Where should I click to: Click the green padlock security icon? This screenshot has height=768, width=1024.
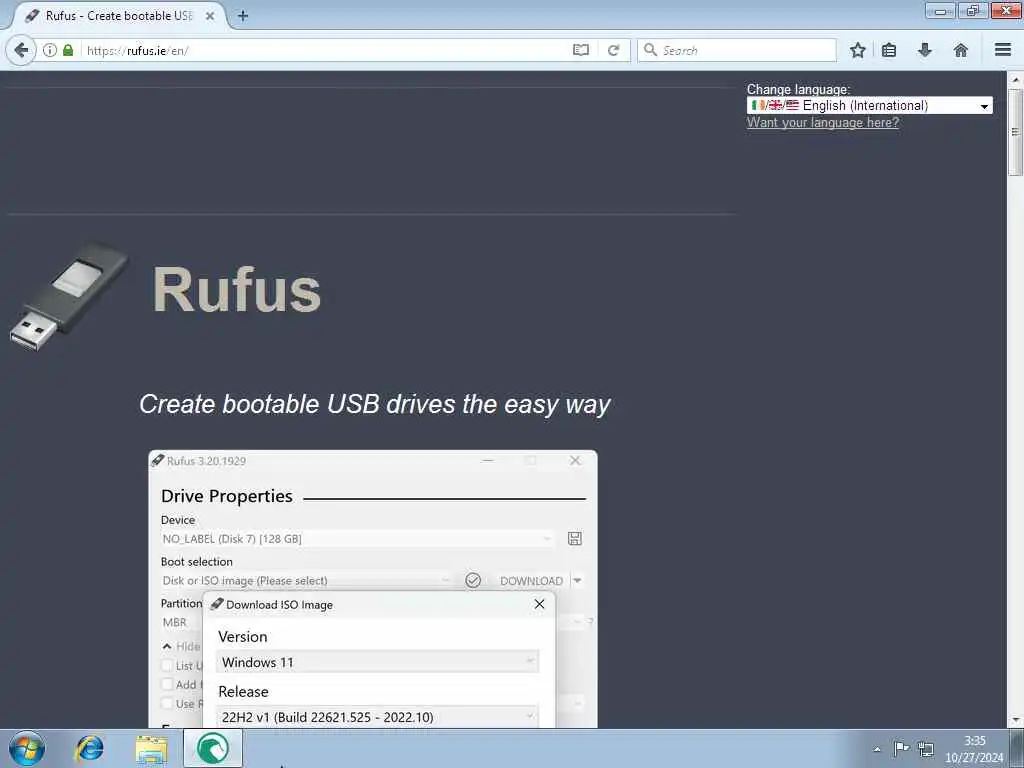(x=68, y=50)
